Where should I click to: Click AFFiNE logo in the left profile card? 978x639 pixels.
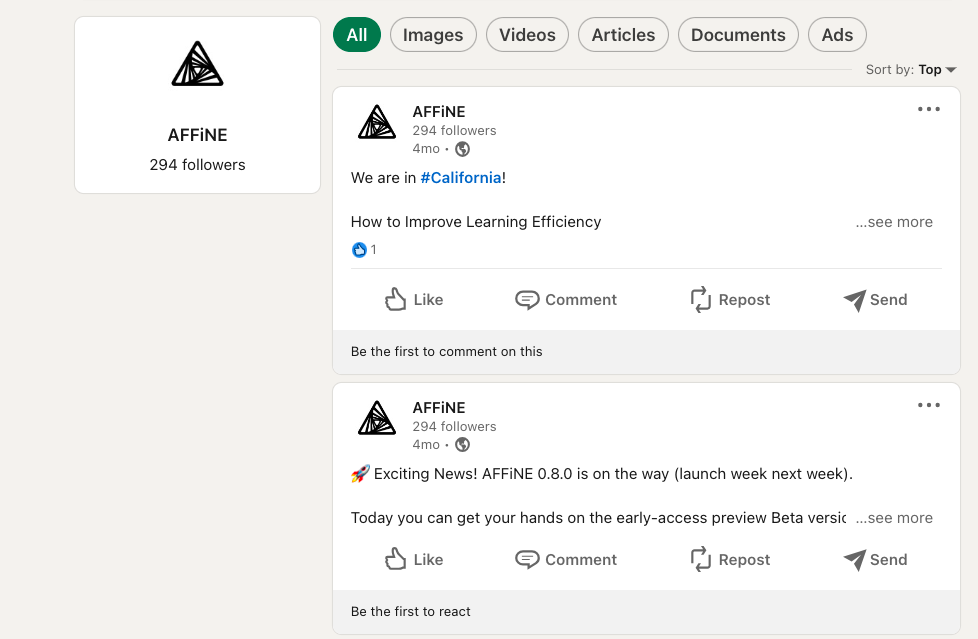coord(197,64)
